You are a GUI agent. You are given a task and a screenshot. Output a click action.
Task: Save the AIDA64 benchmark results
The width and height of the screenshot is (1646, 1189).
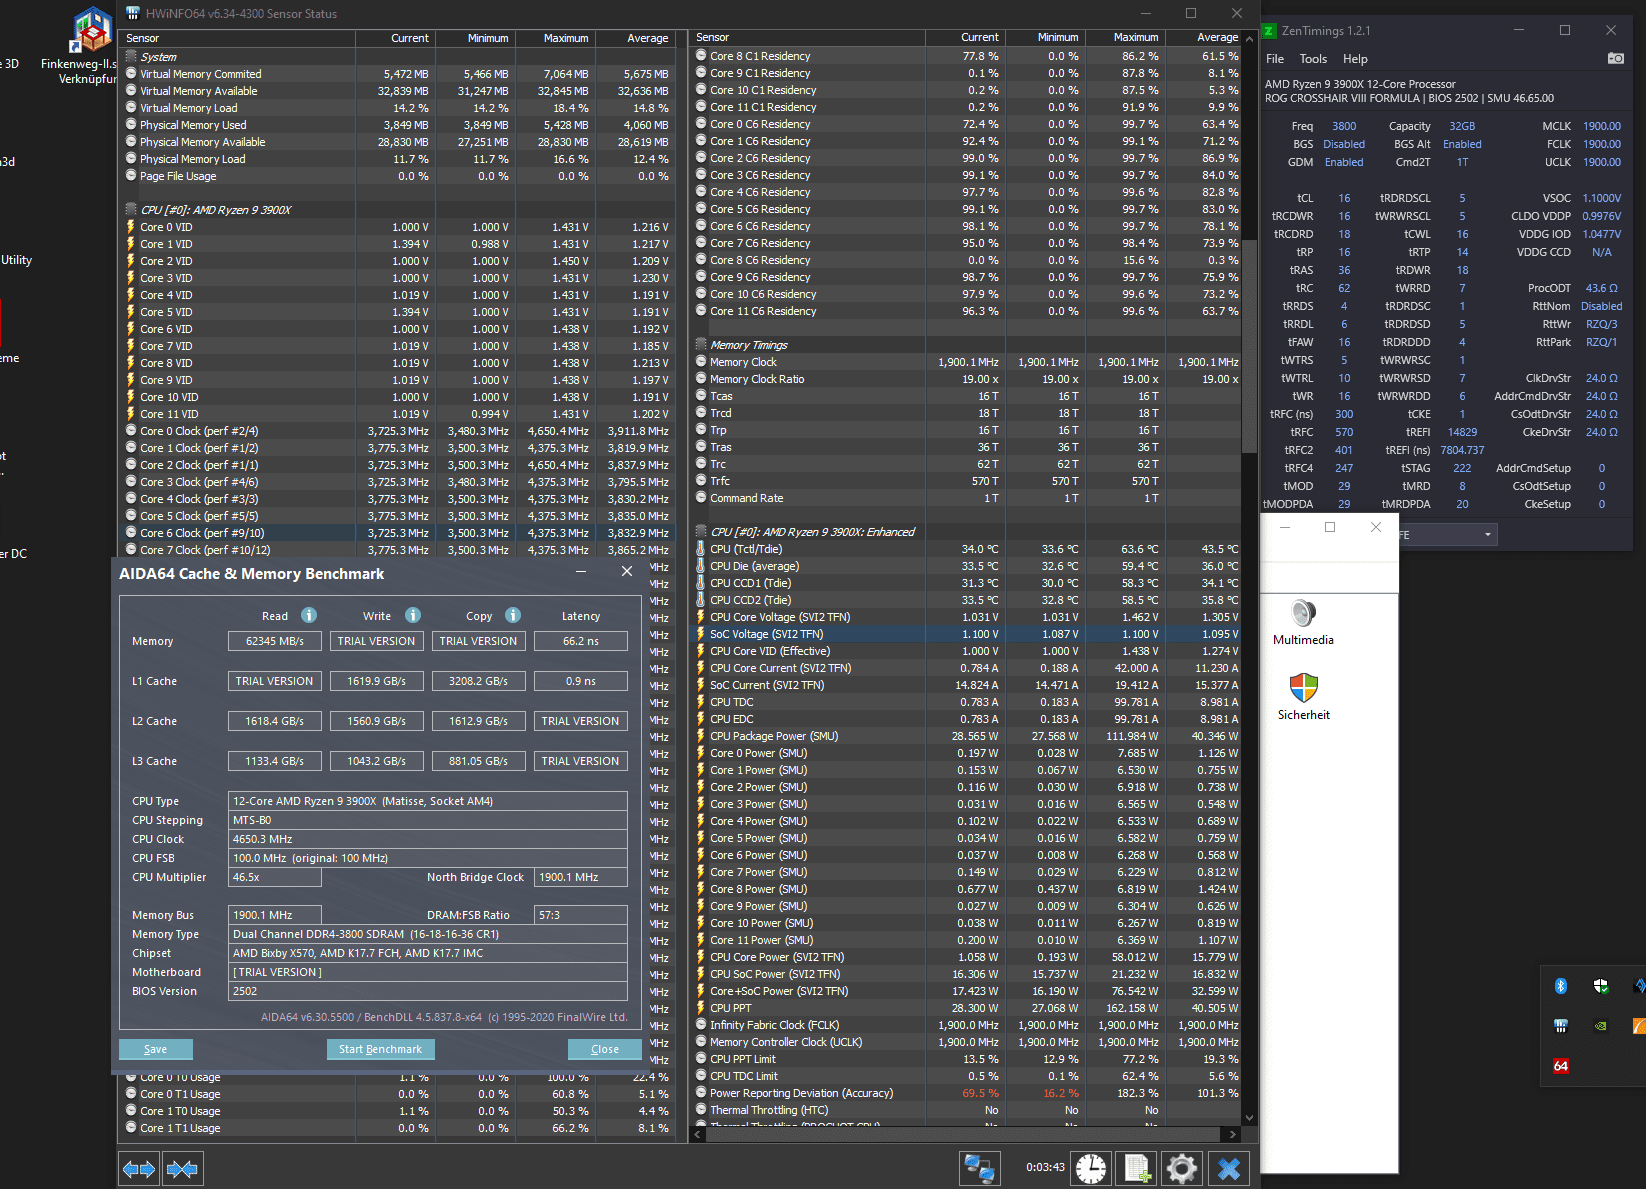(x=156, y=1049)
